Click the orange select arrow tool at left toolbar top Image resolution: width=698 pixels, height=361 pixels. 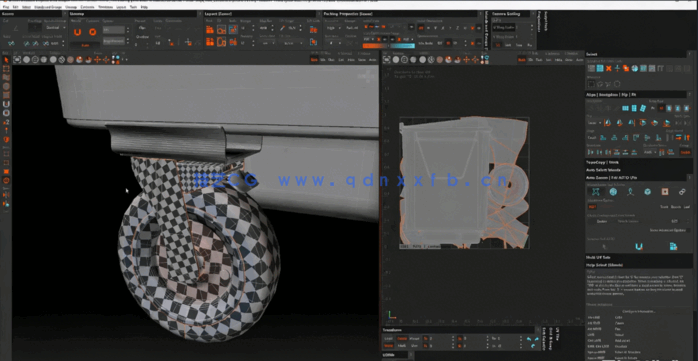click(6, 60)
